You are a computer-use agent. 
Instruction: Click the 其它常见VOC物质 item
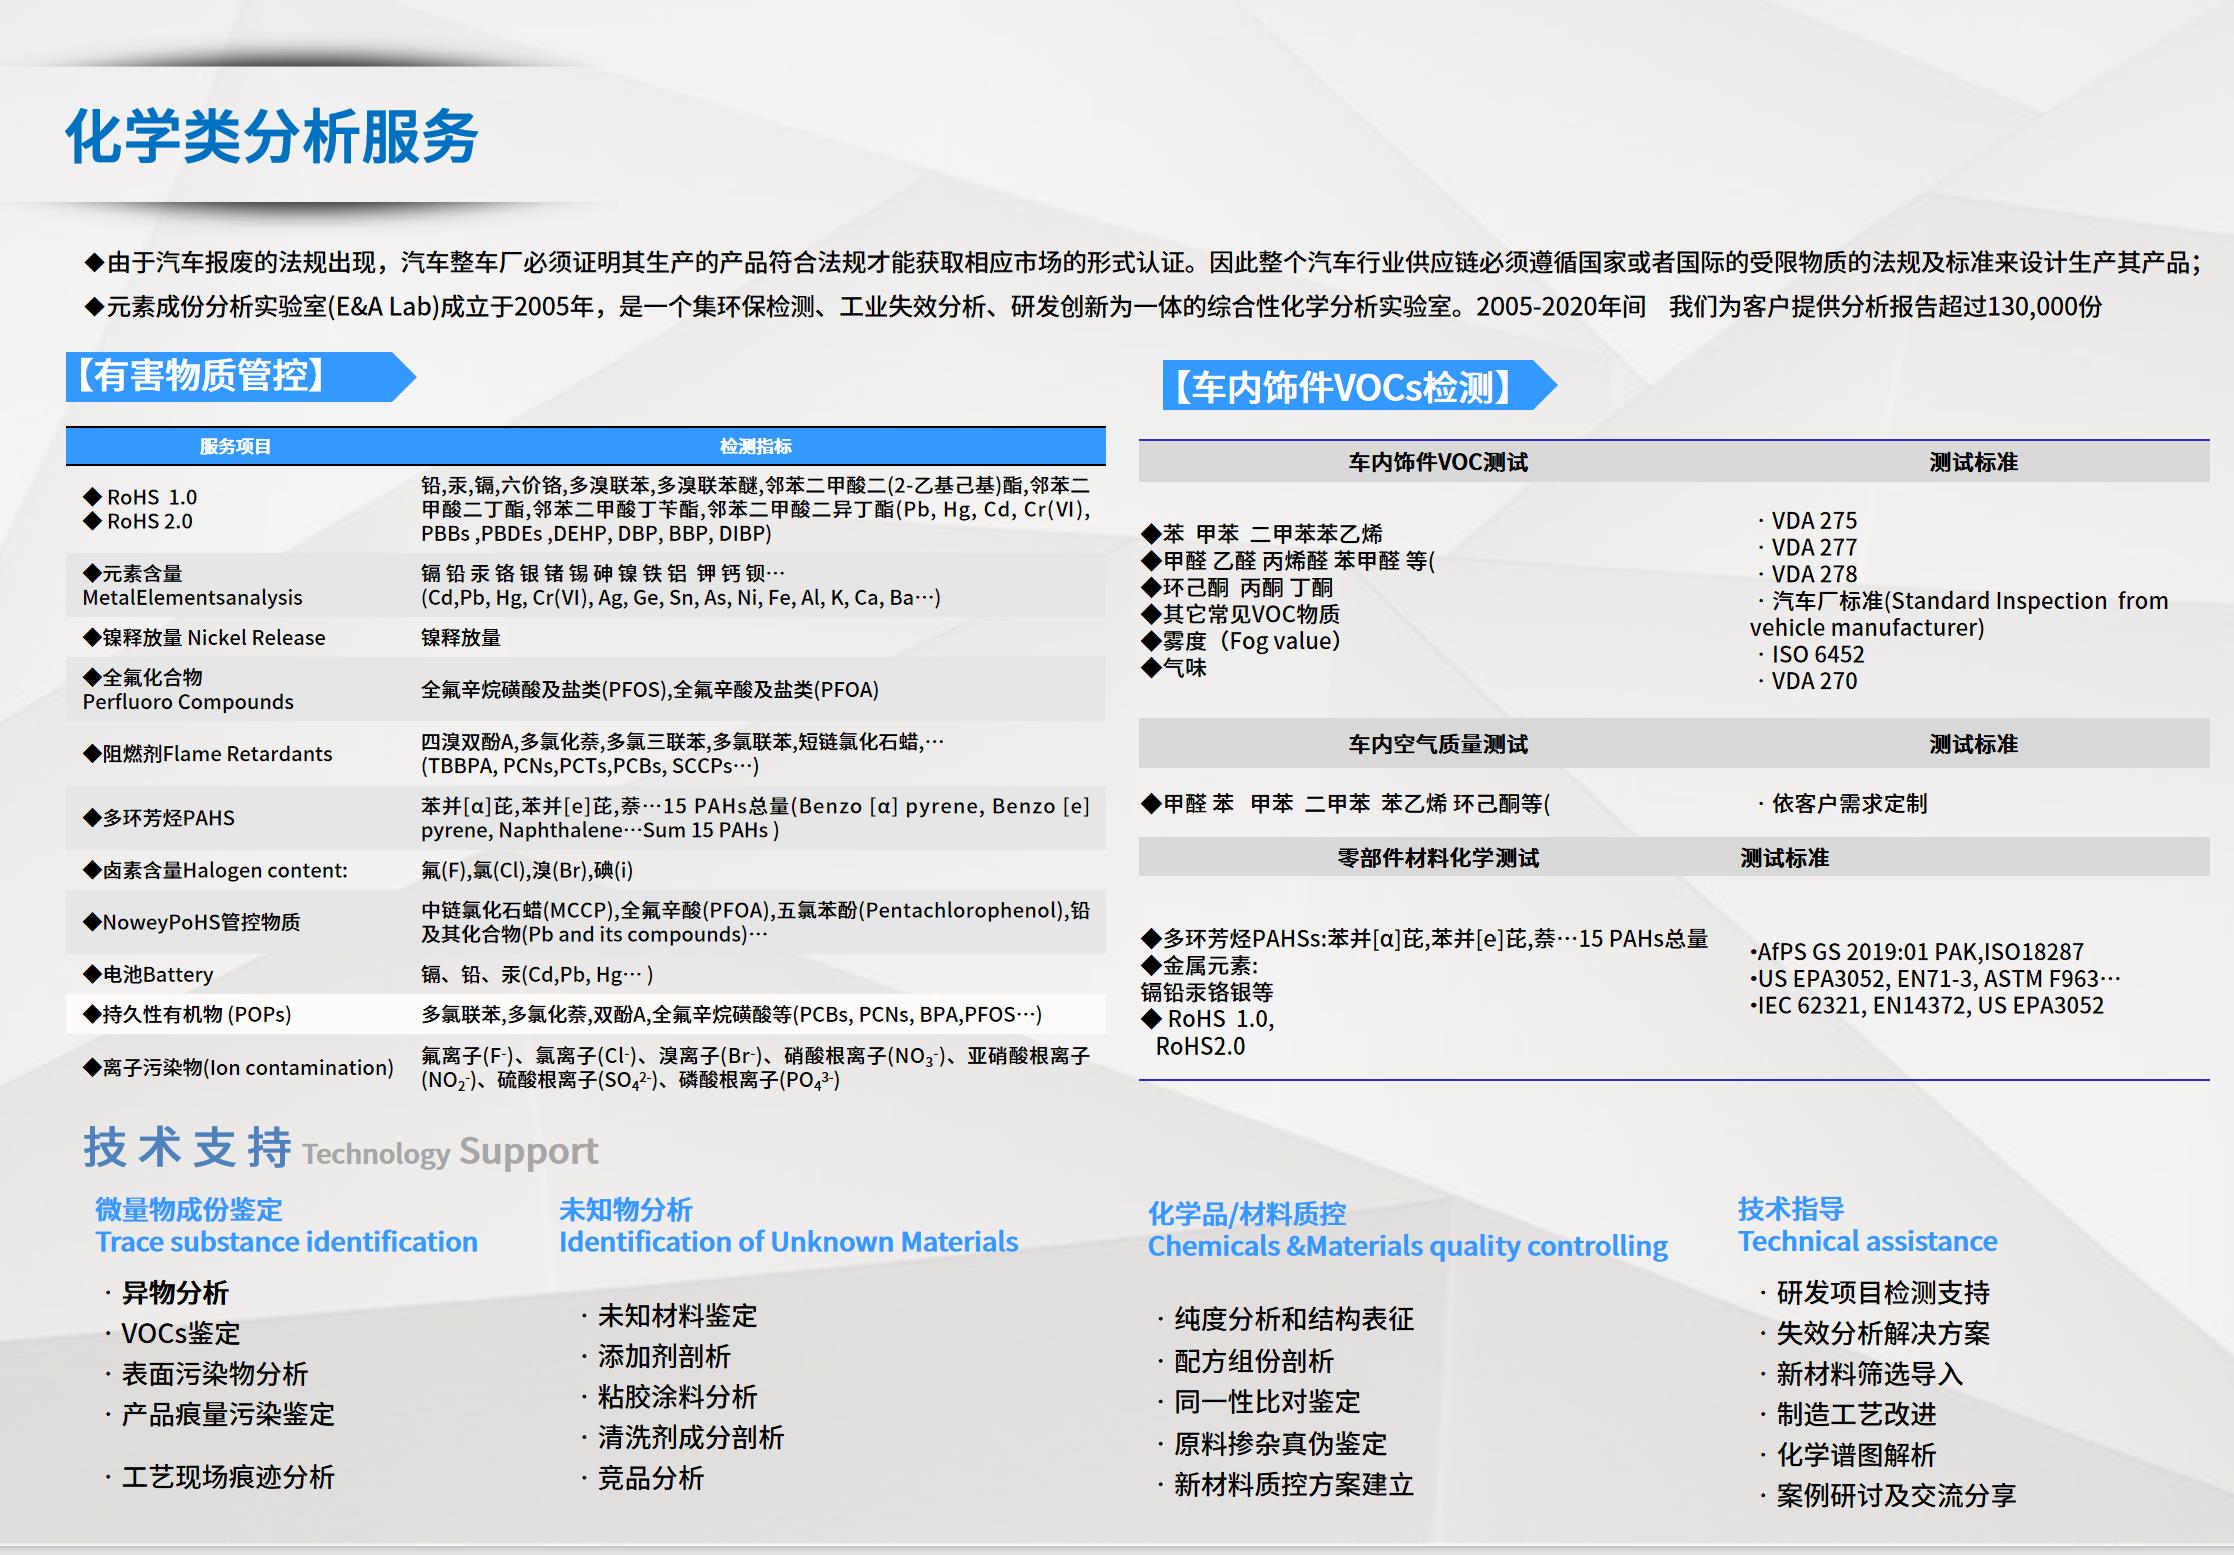pyautogui.click(x=1240, y=614)
